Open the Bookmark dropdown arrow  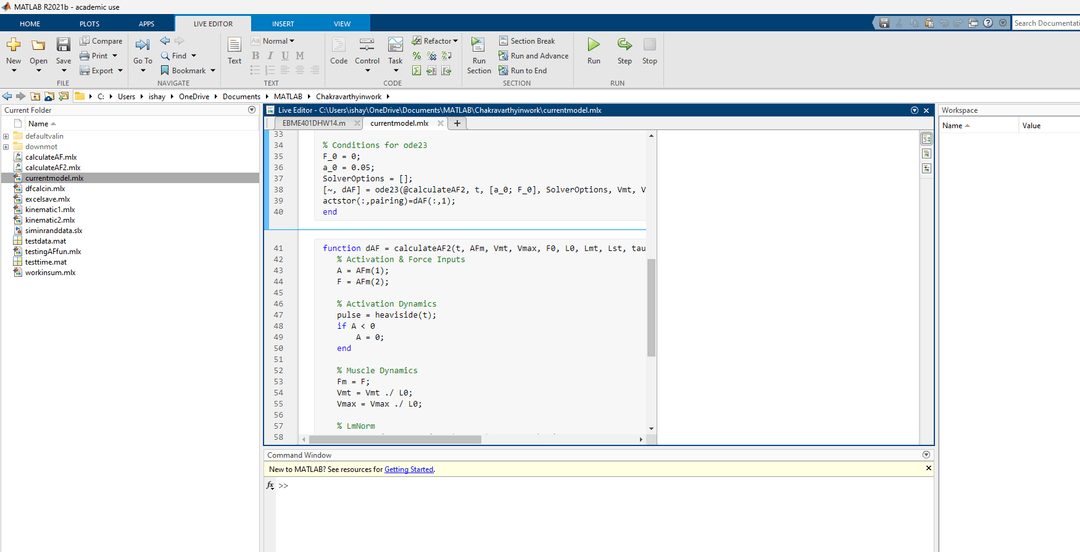[215, 71]
